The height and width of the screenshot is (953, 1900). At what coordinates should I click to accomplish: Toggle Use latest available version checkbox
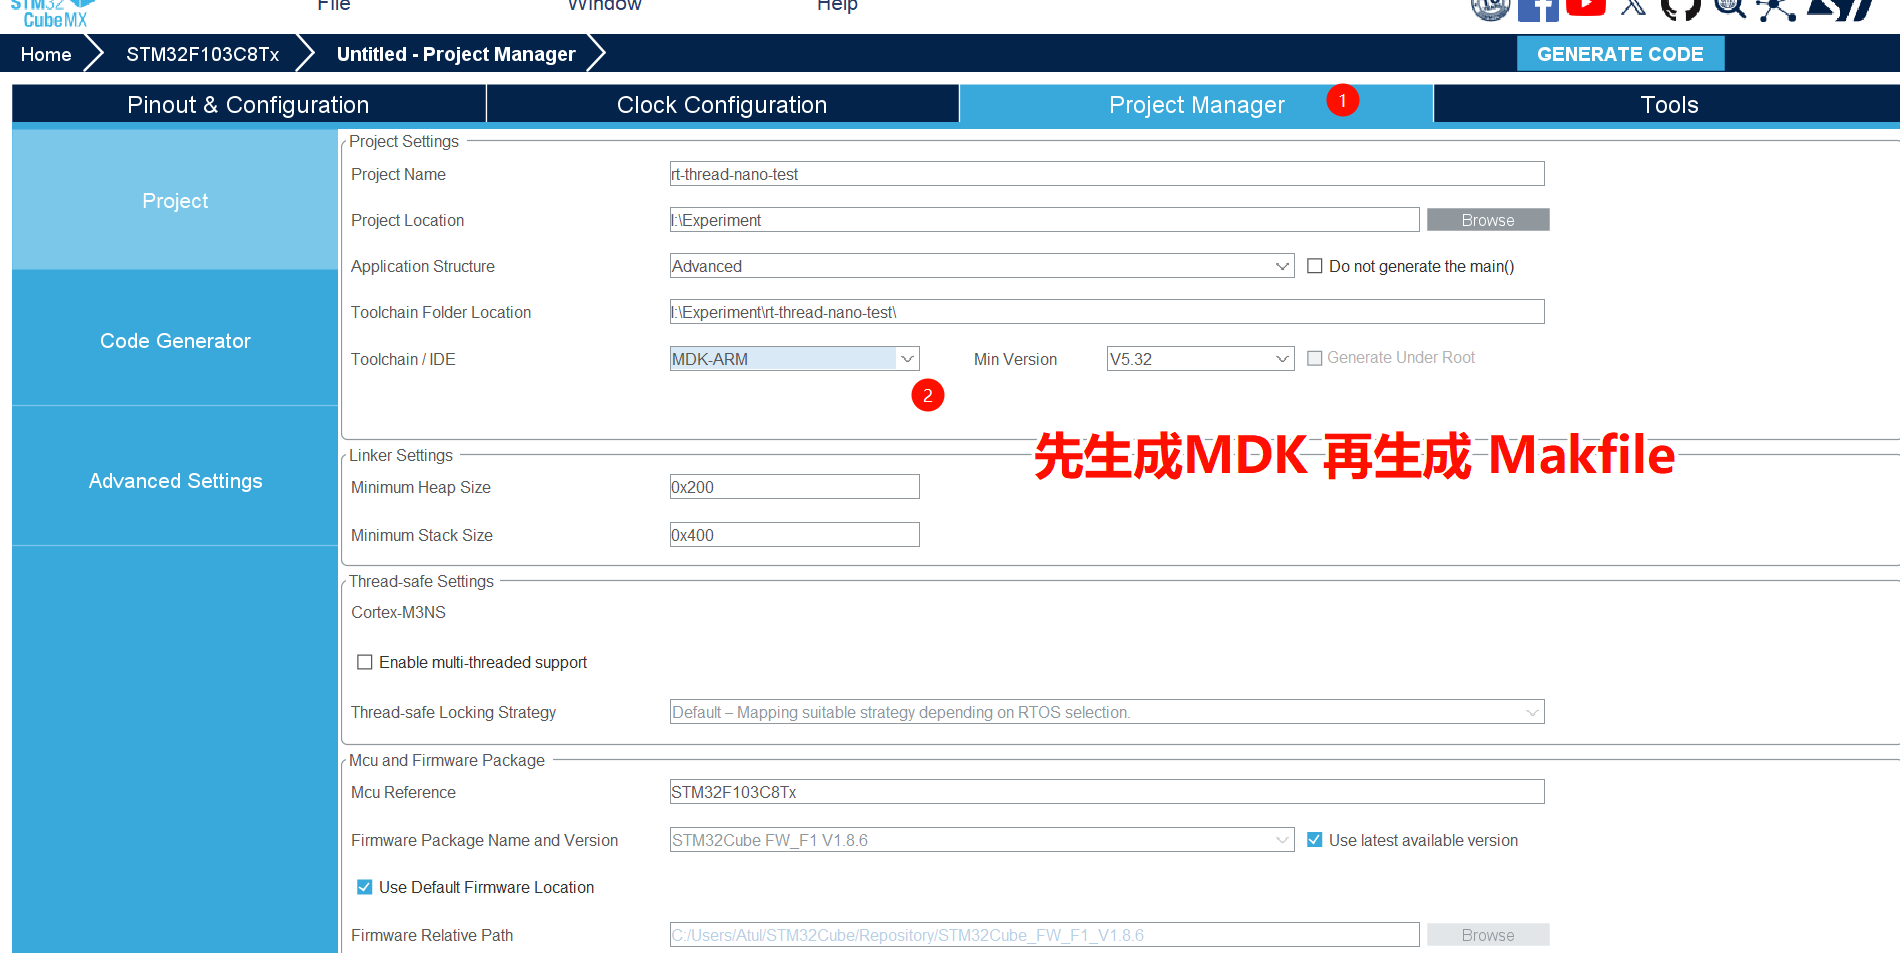pyautogui.click(x=1315, y=840)
